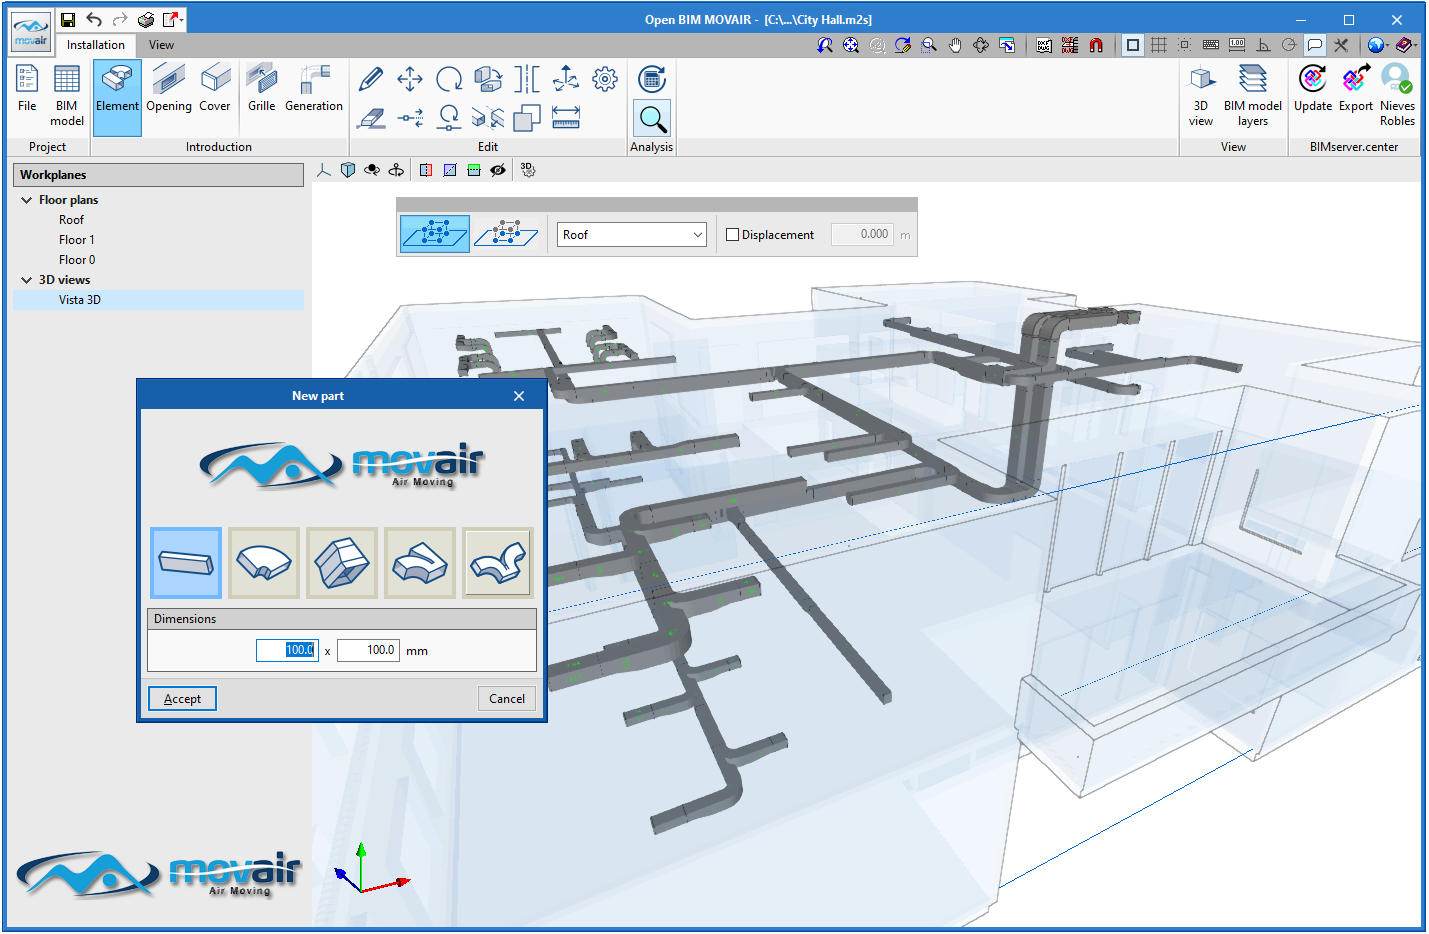Open the gear settings in Edit group
1429x934 pixels.
click(x=605, y=79)
